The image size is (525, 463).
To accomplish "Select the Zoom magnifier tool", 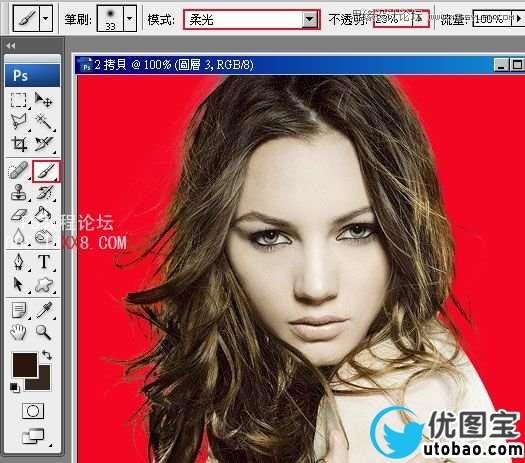I will tap(44, 332).
